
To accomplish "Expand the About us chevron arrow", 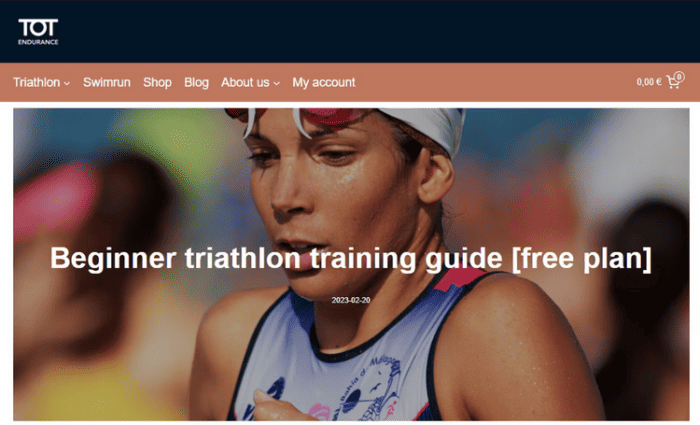I will (276, 83).
